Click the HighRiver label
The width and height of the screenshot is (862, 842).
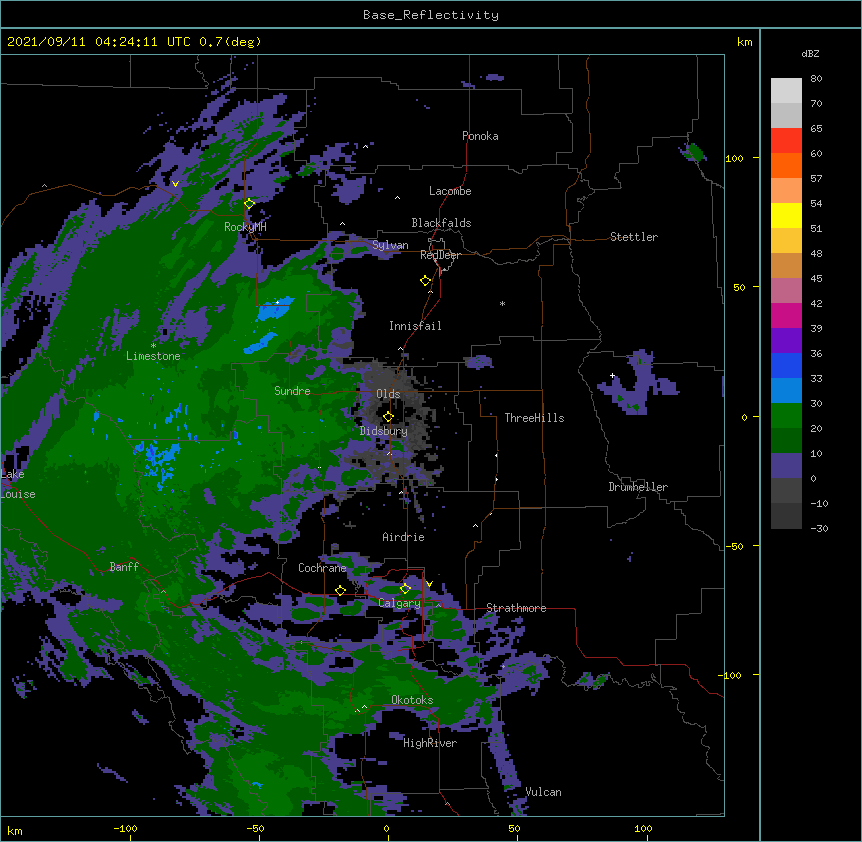(x=430, y=743)
